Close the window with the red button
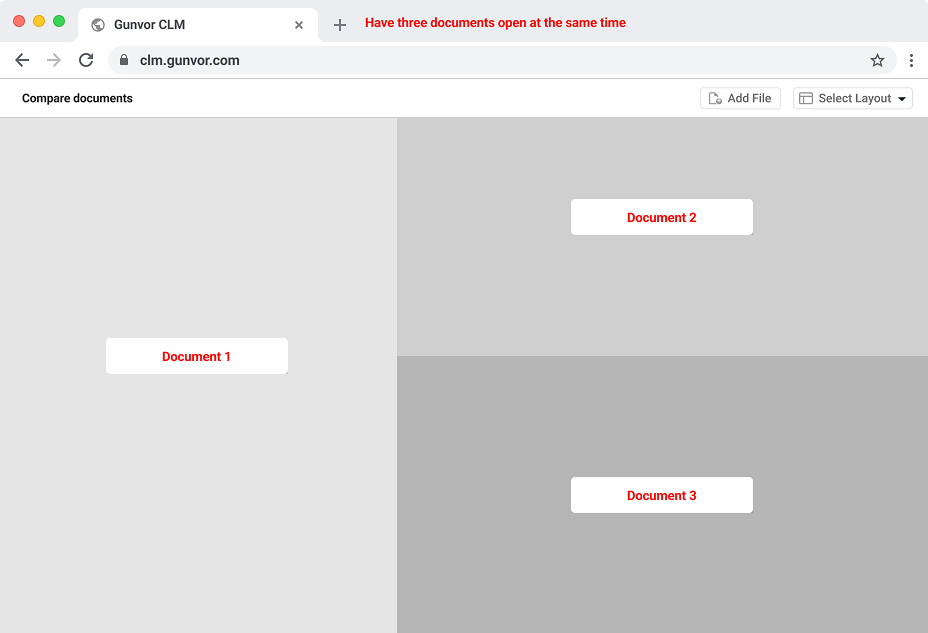The image size is (928, 633). [19, 21]
